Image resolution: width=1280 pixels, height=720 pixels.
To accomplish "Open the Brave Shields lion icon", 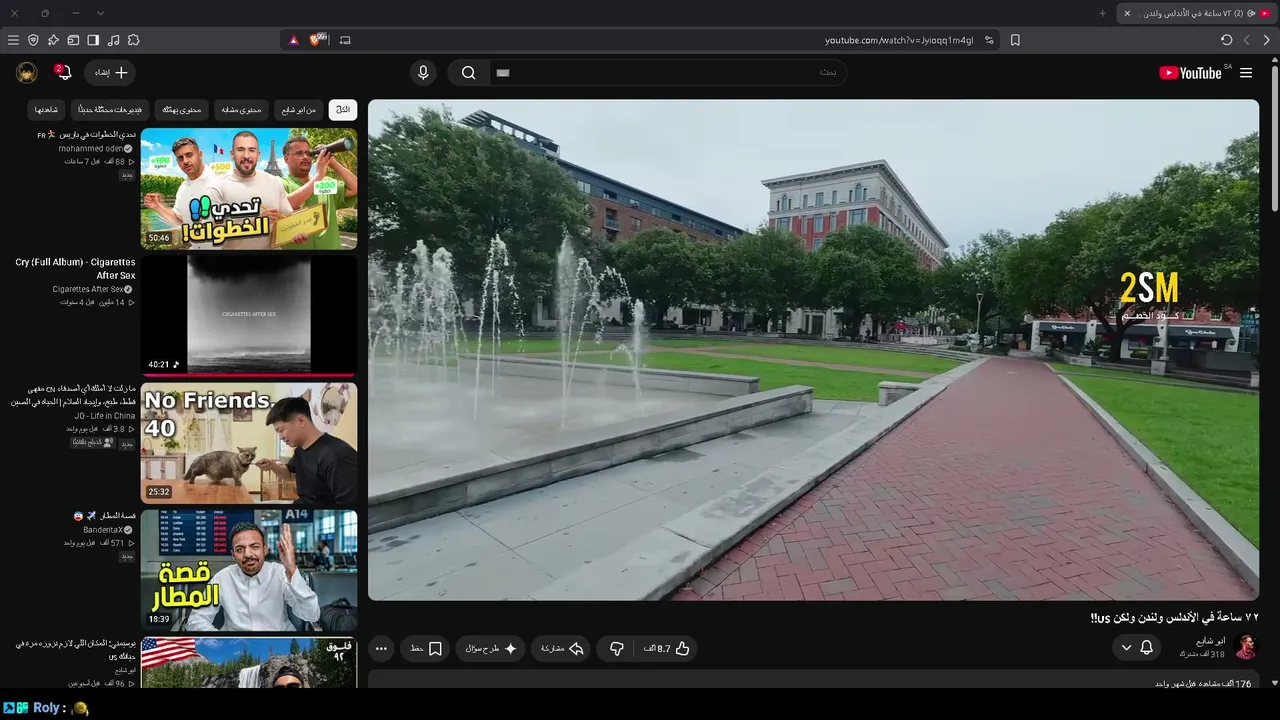I will (x=317, y=40).
